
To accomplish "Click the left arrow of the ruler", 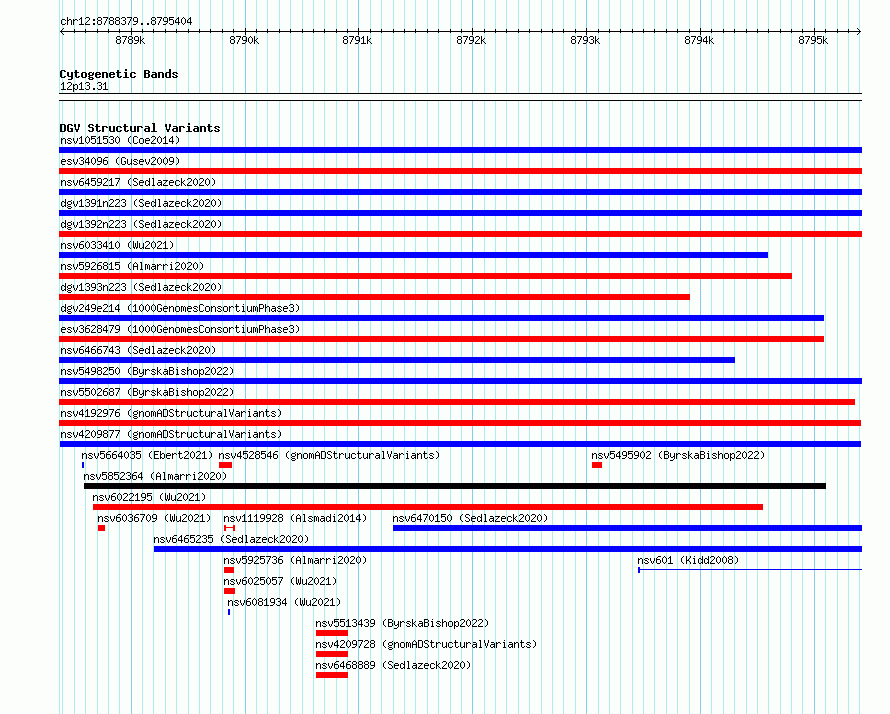I will [x=62, y=31].
